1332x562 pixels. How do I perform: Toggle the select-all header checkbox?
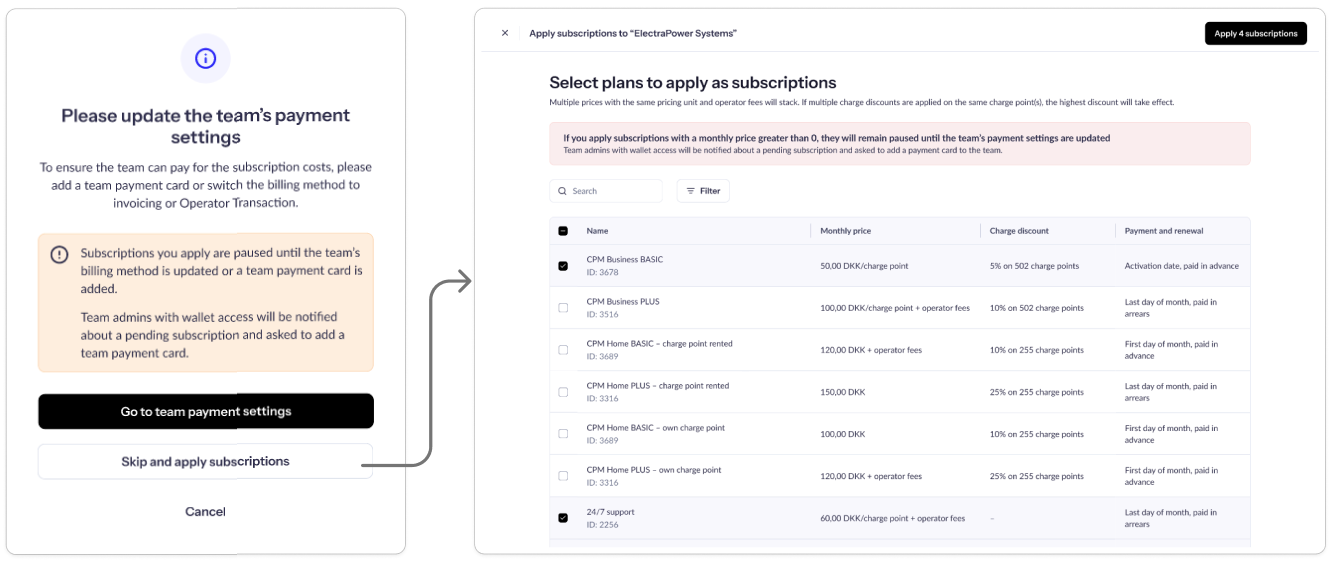tap(563, 231)
